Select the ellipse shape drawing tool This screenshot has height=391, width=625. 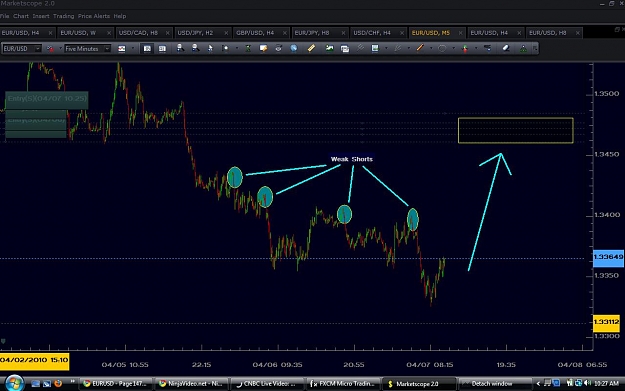click(442, 49)
